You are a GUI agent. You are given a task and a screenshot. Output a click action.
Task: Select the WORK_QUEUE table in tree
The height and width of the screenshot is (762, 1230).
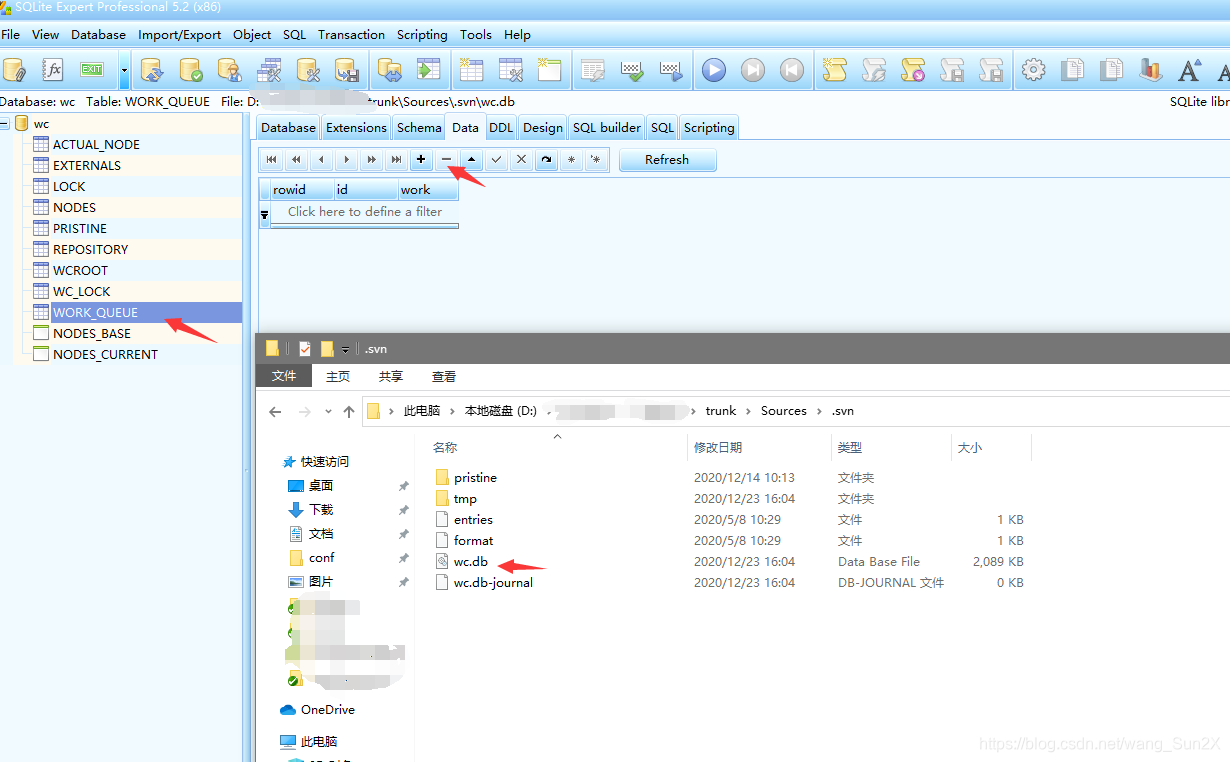click(96, 313)
